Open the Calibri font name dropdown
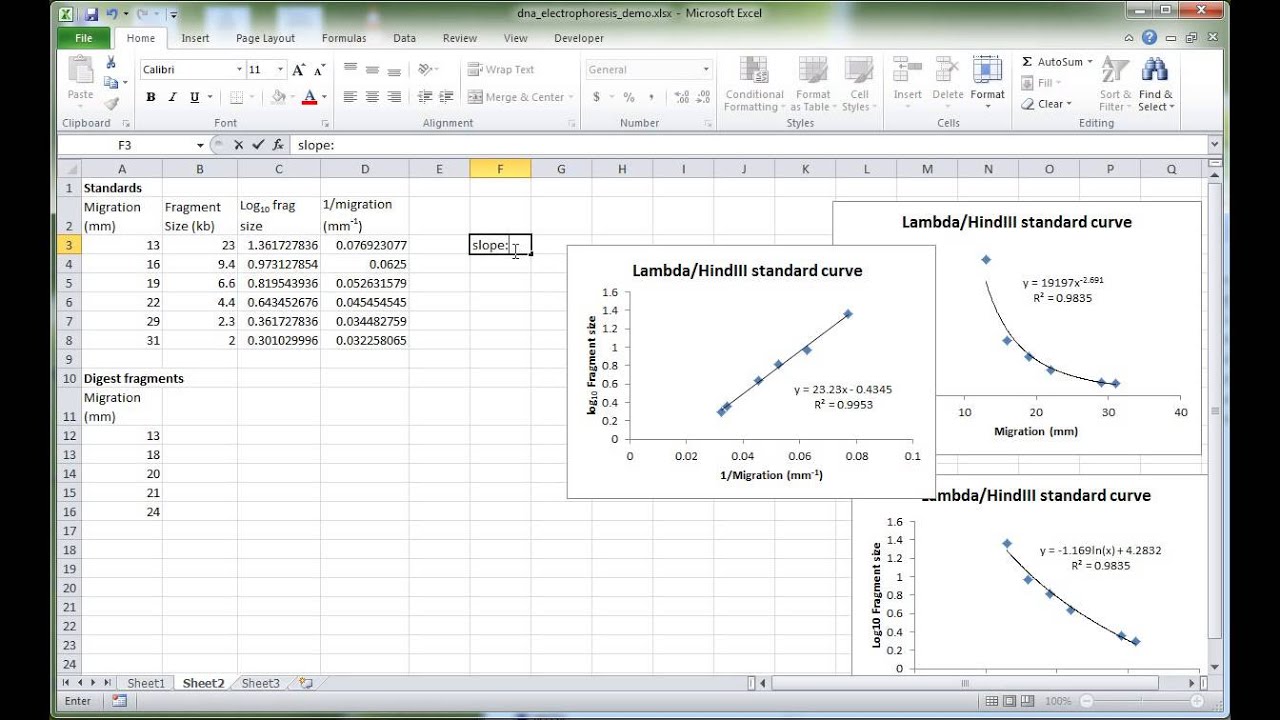This screenshot has width=1280, height=720. coord(239,70)
